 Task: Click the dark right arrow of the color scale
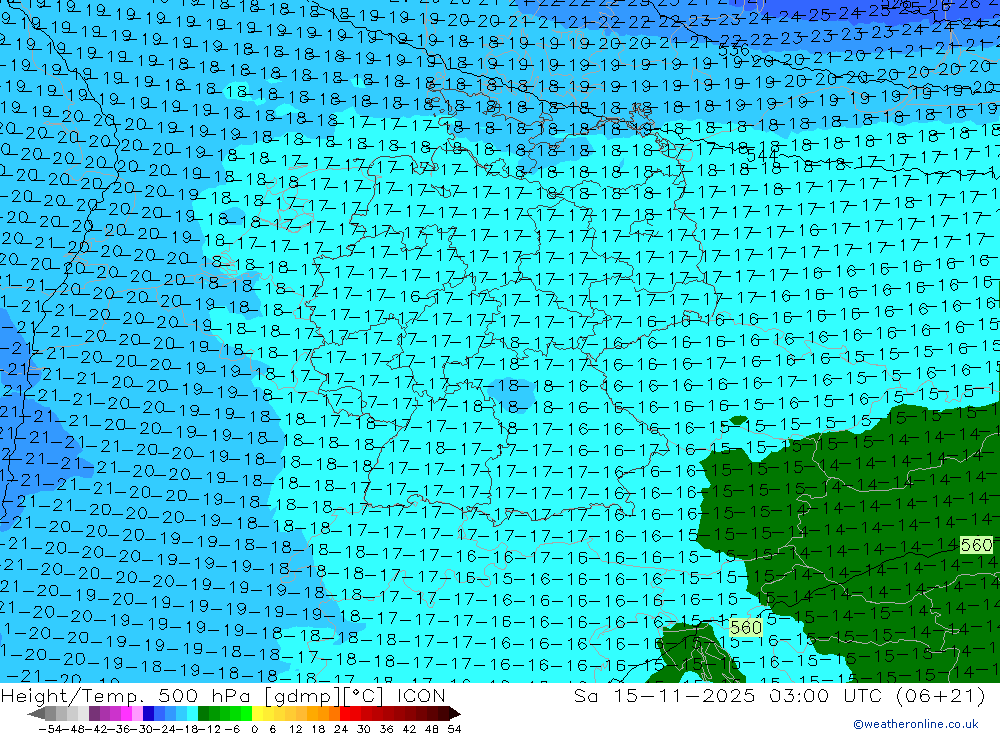(455, 714)
